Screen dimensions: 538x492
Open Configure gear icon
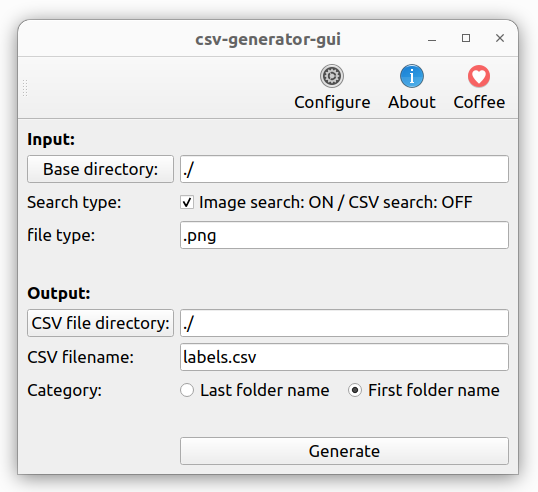(332, 76)
